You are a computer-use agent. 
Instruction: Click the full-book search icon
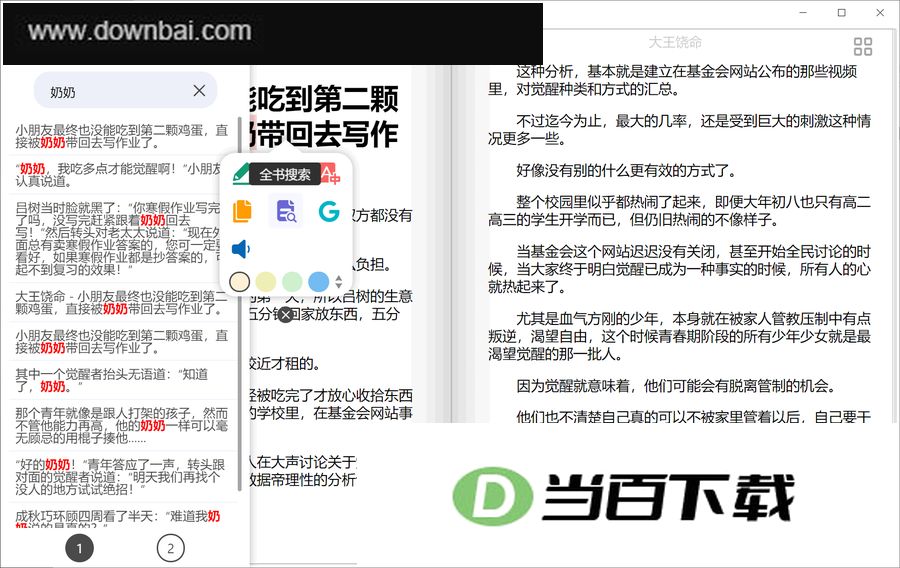tap(286, 211)
